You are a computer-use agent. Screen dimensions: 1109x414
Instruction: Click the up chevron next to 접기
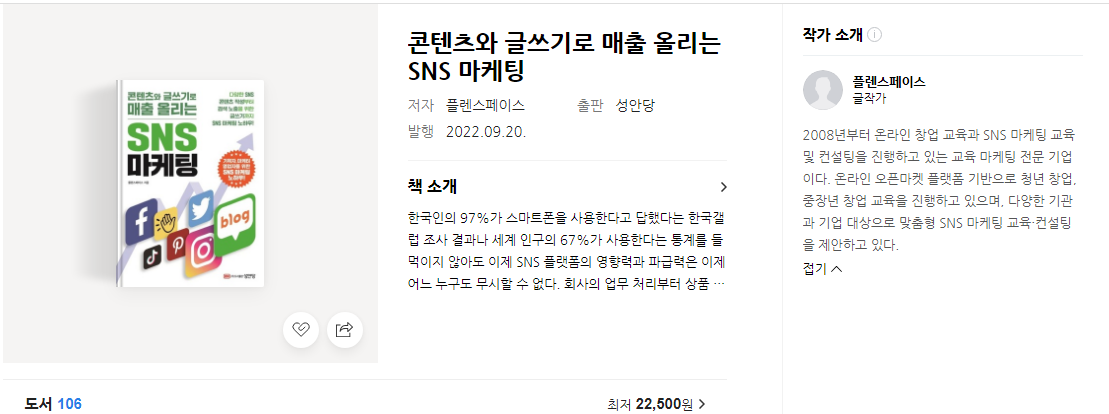[837, 269]
